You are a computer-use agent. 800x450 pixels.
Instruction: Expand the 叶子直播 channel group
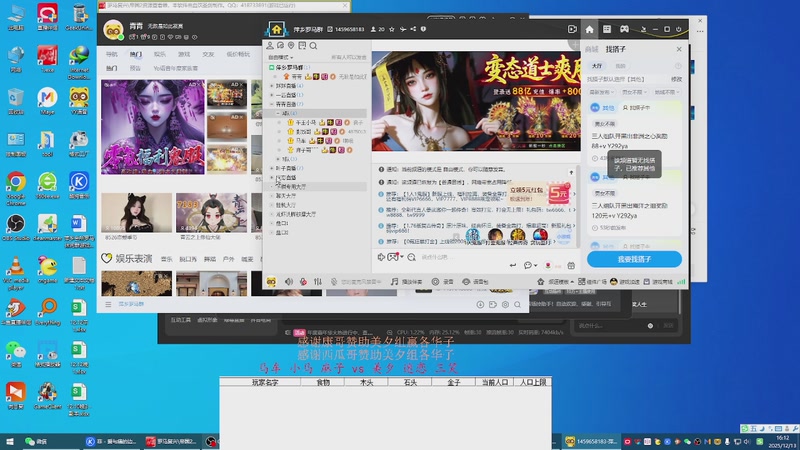(272, 168)
